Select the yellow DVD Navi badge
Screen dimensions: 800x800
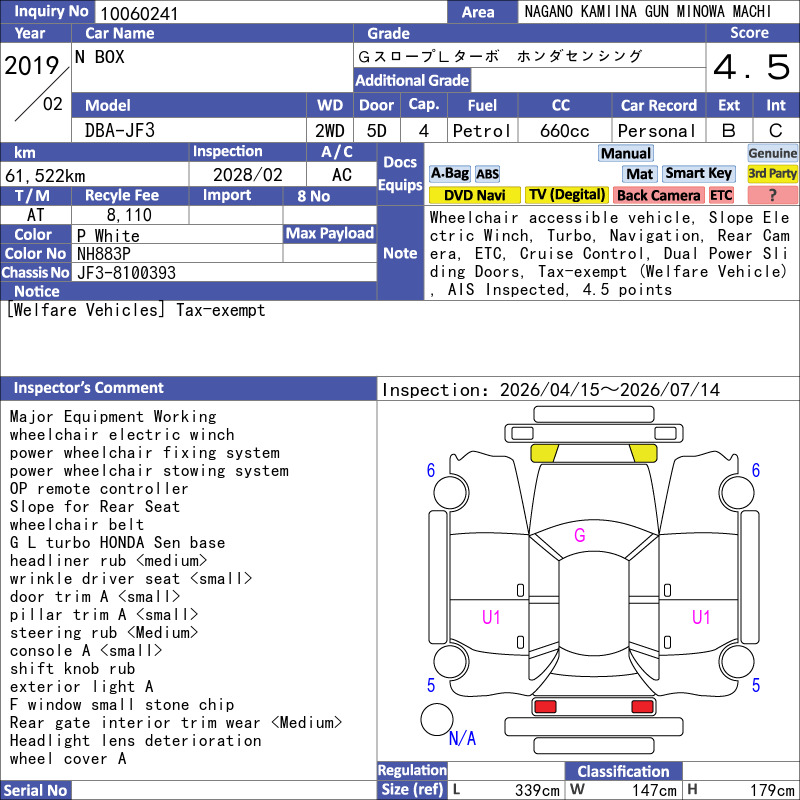(x=474, y=195)
